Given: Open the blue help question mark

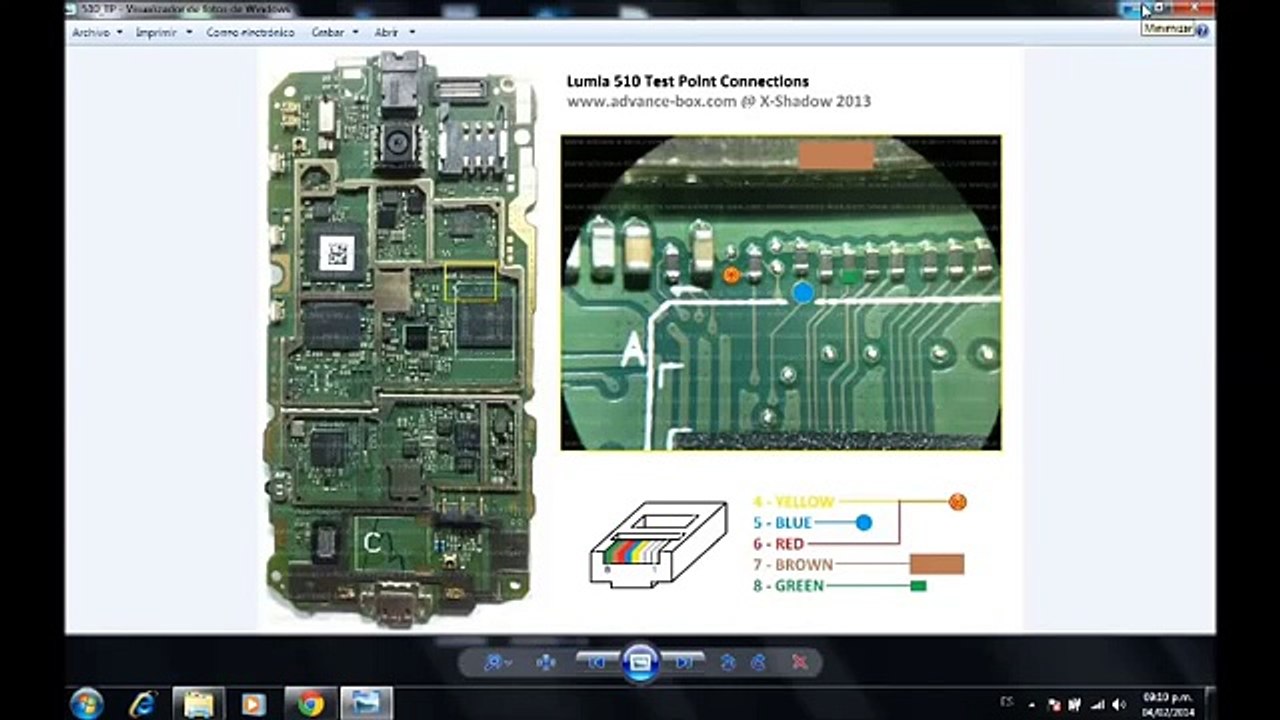Looking at the screenshot, I should point(1202,31).
